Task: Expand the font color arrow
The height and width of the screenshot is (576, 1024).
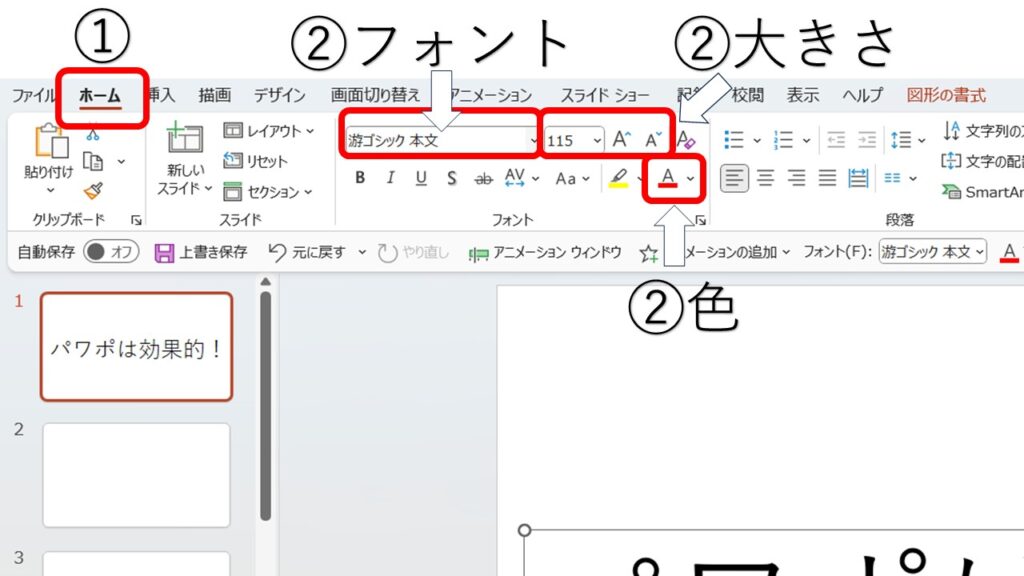Action: 690,178
